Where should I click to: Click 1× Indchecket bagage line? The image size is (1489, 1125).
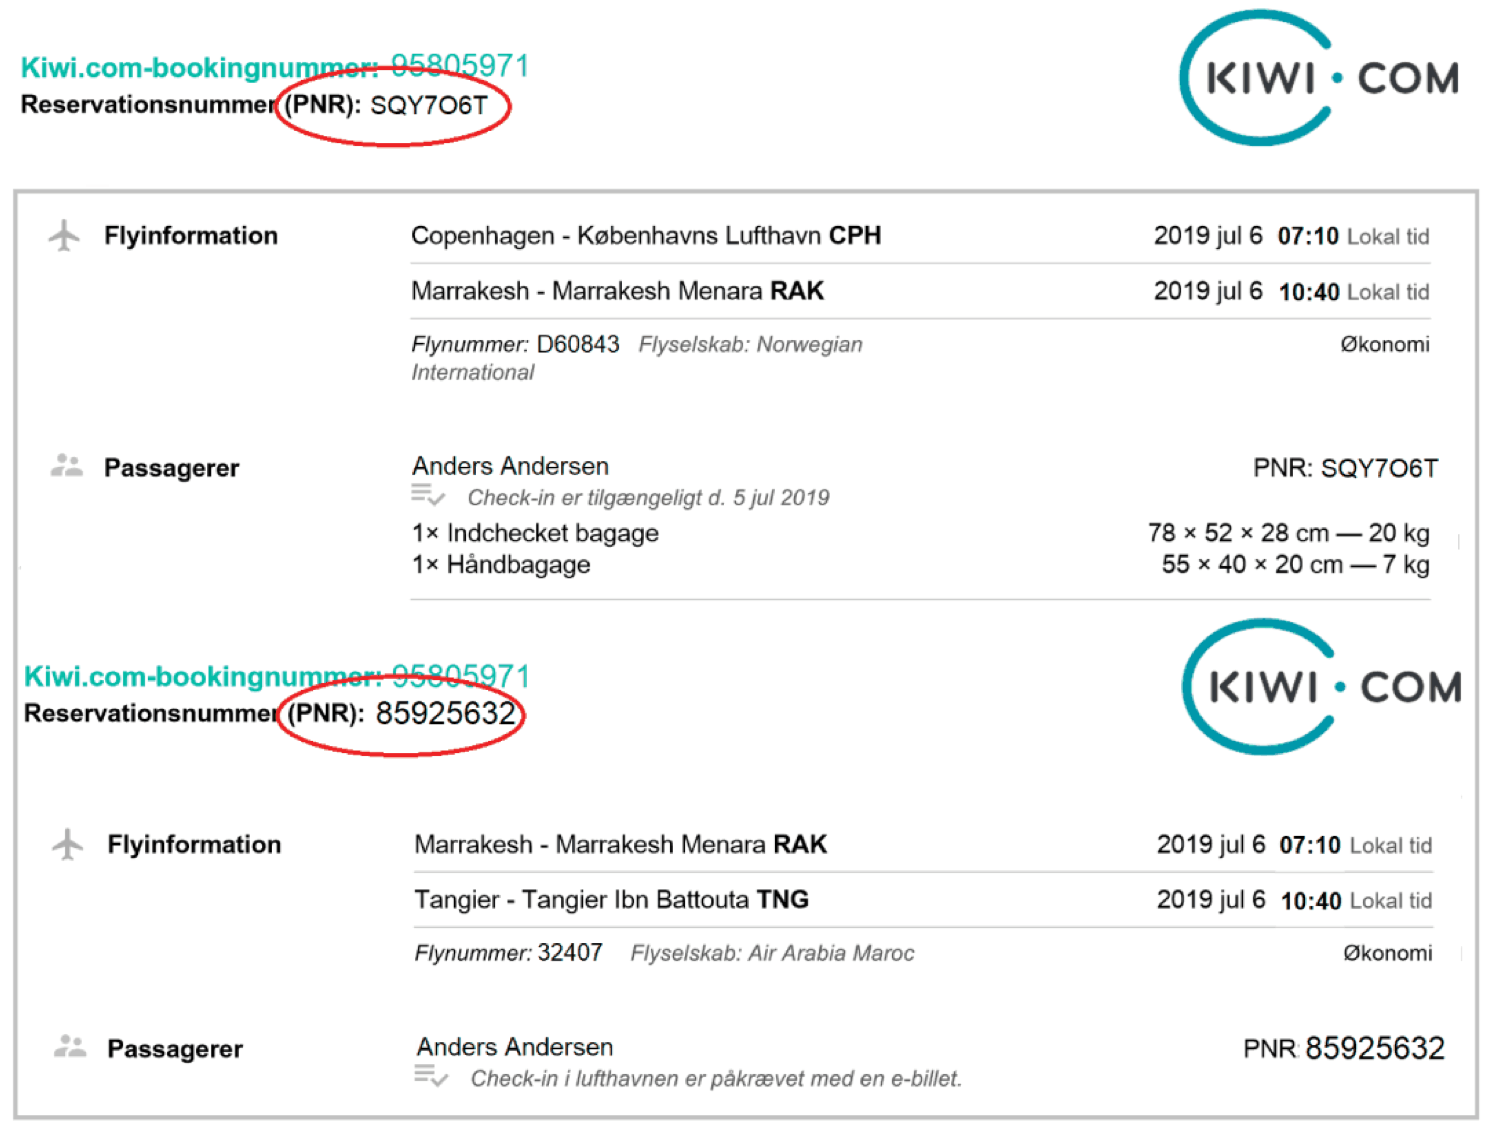pyautogui.click(x=535, y=533)
